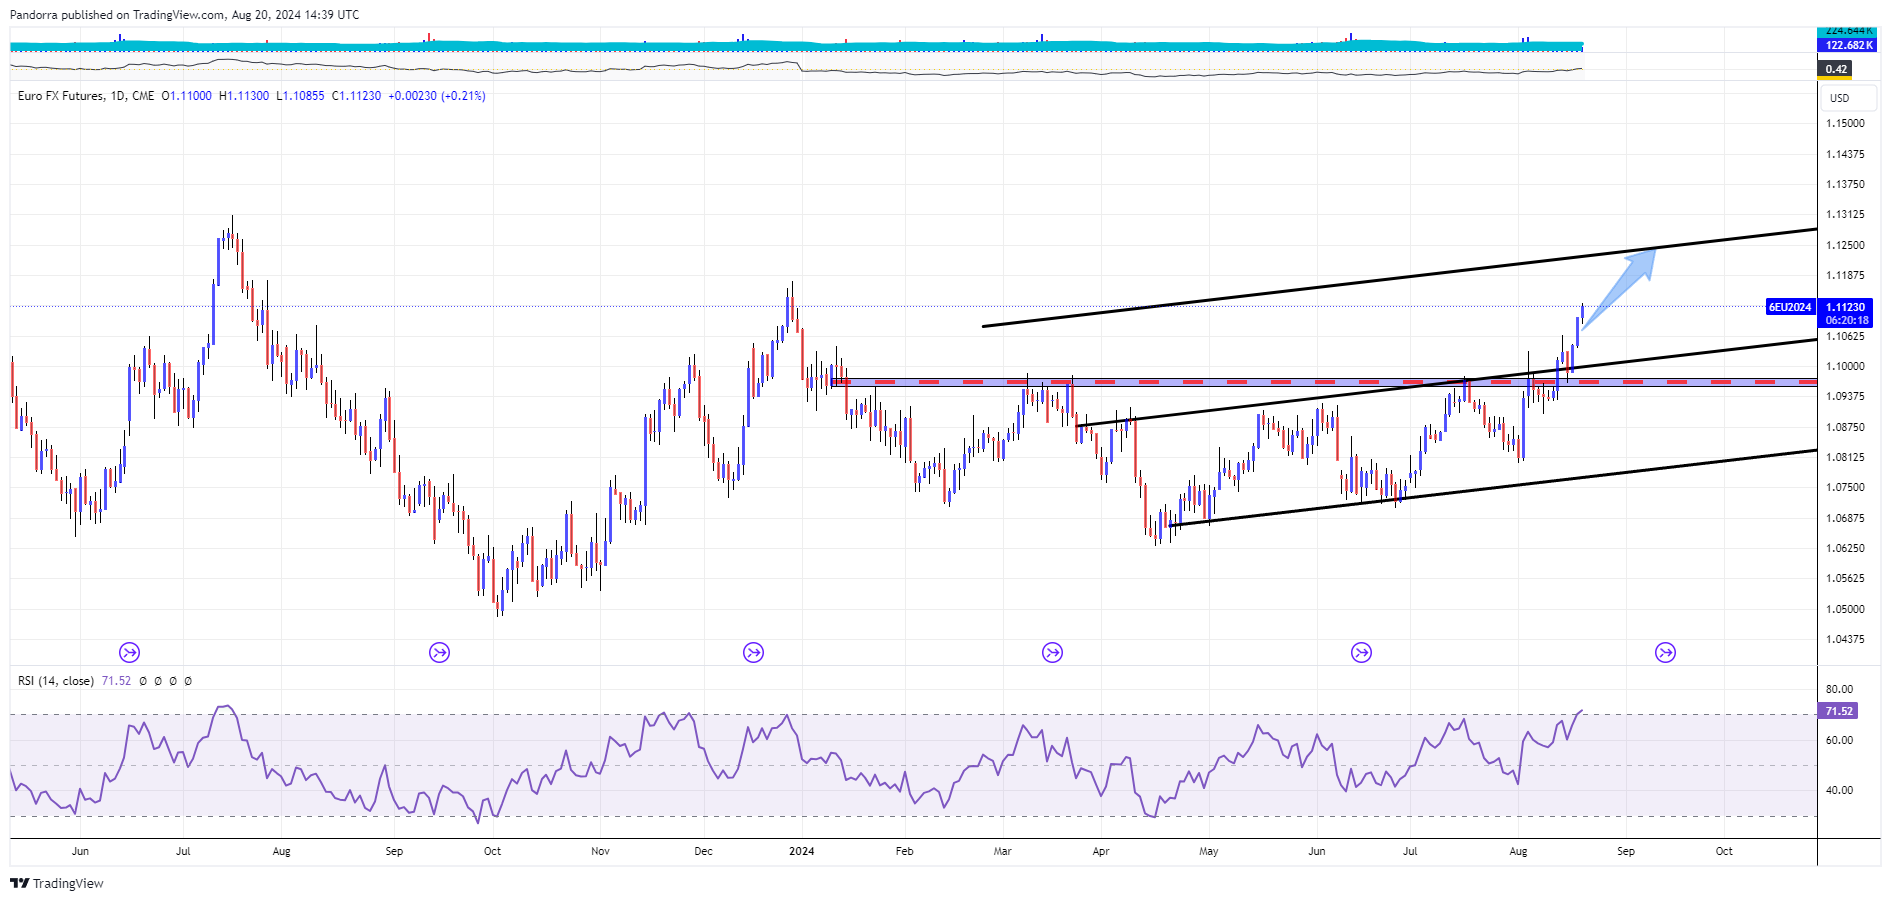Click the Apr label on time axis
The image size is (1891, 901).
pos(1101,851)
